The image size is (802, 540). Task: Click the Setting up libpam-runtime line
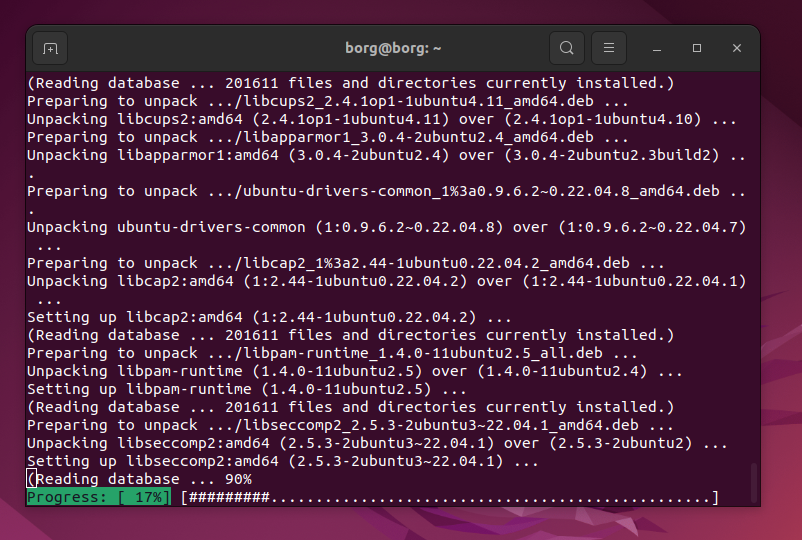tap(247, 389)
